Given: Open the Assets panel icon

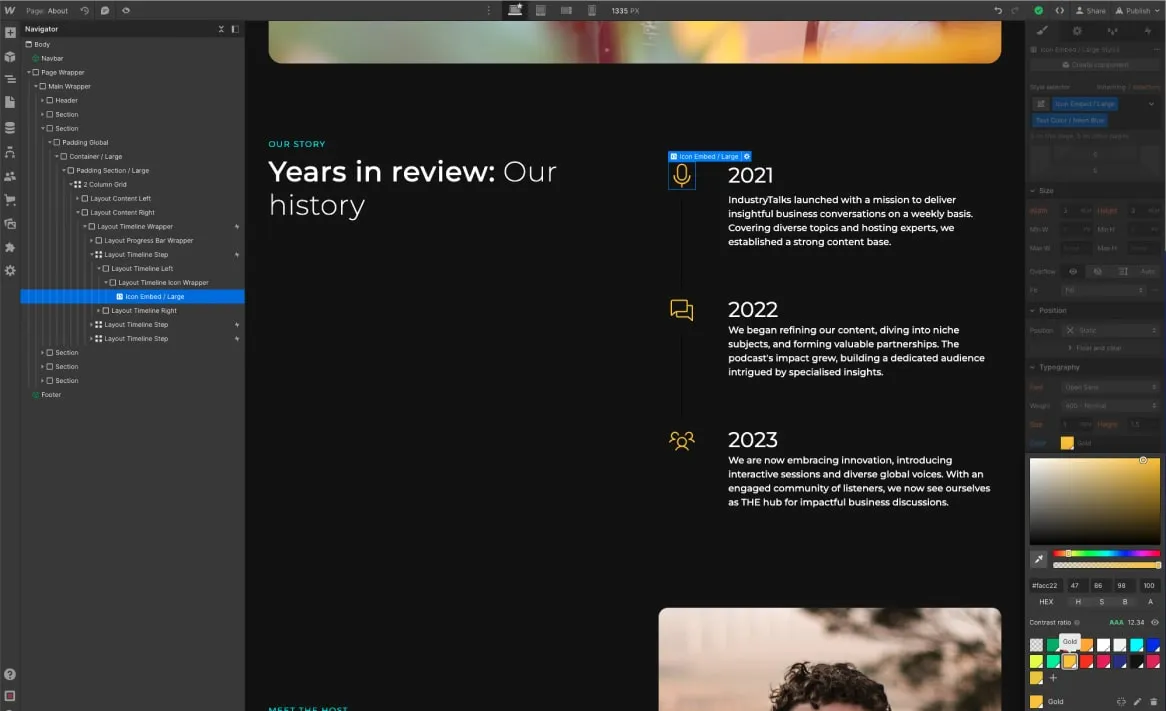Looking at the screenshot, I should coord(10,223).
